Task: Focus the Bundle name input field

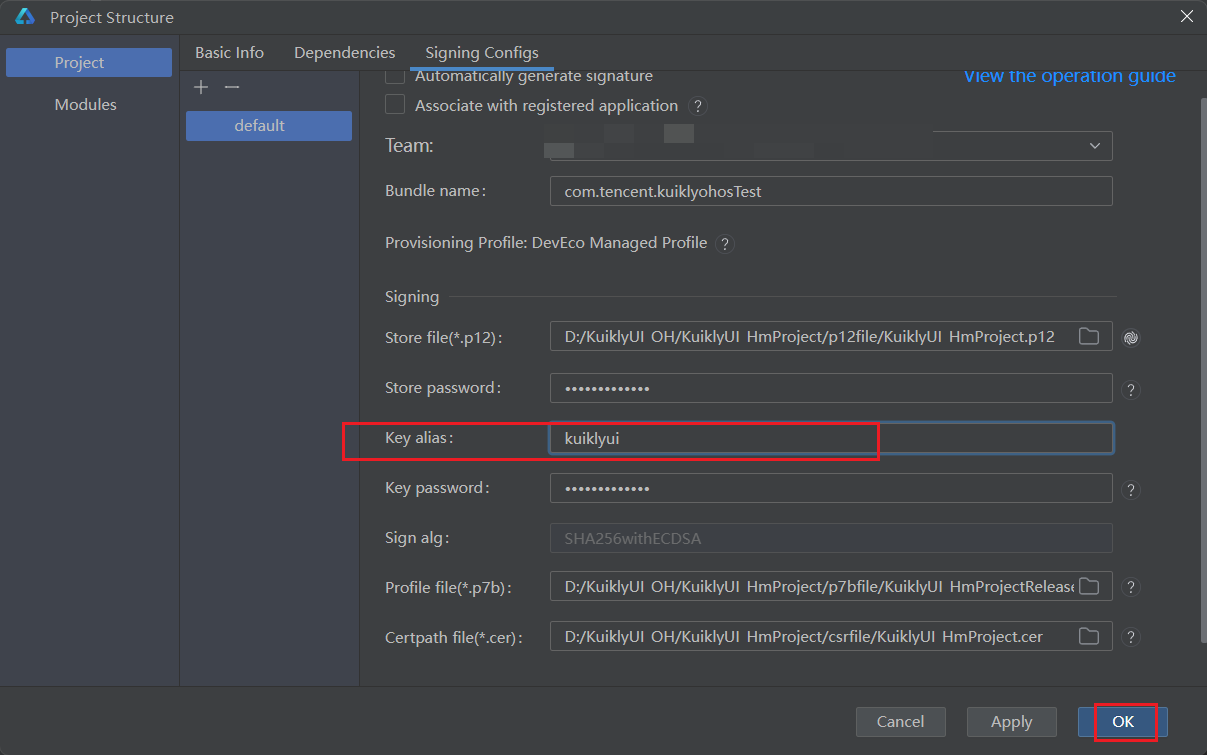Action: click(831, 191)
